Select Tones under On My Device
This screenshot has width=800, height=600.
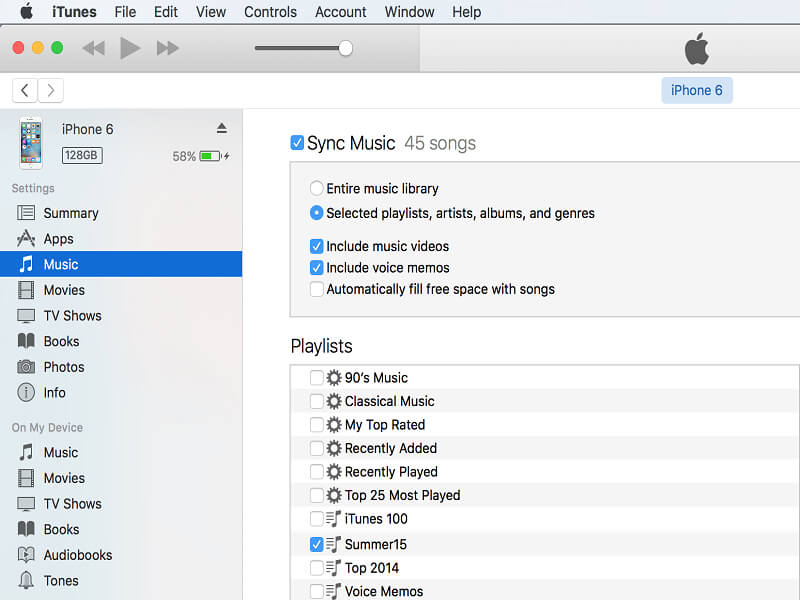pos(61,581)
